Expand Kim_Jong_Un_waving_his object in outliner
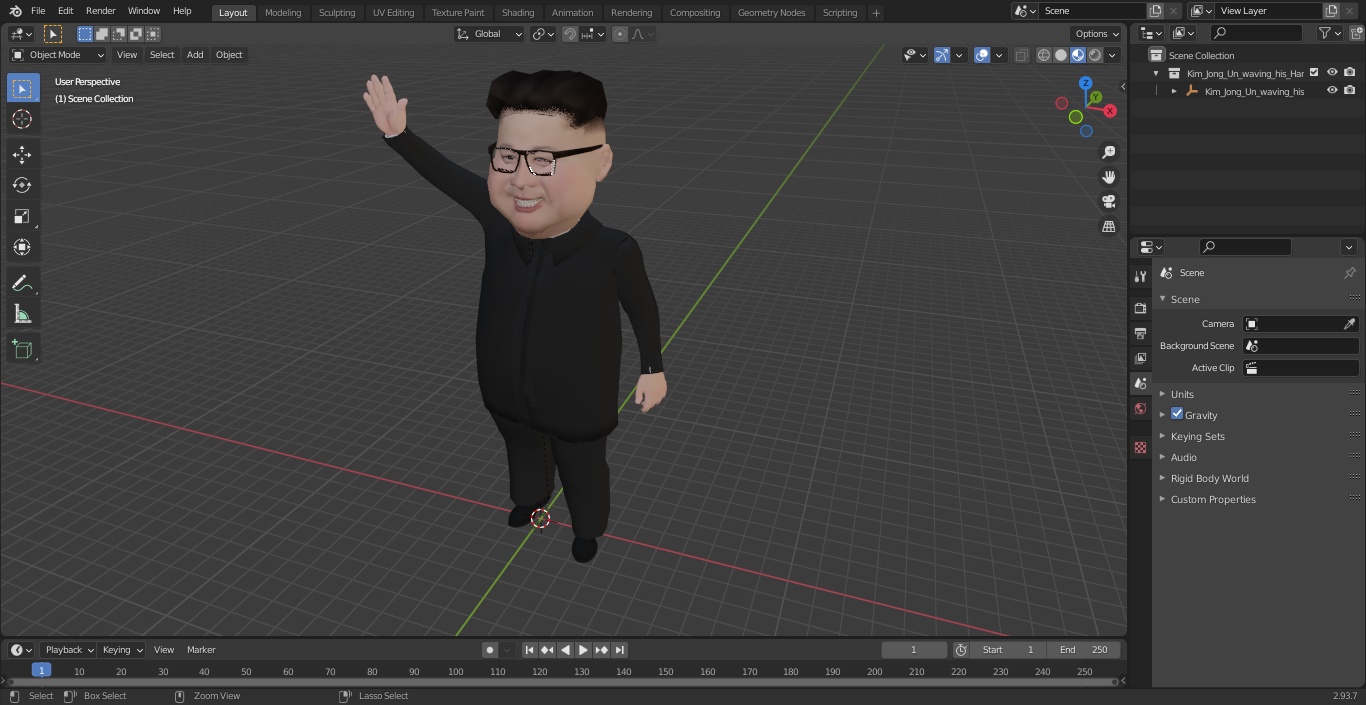 click(x=1174, y=91)
